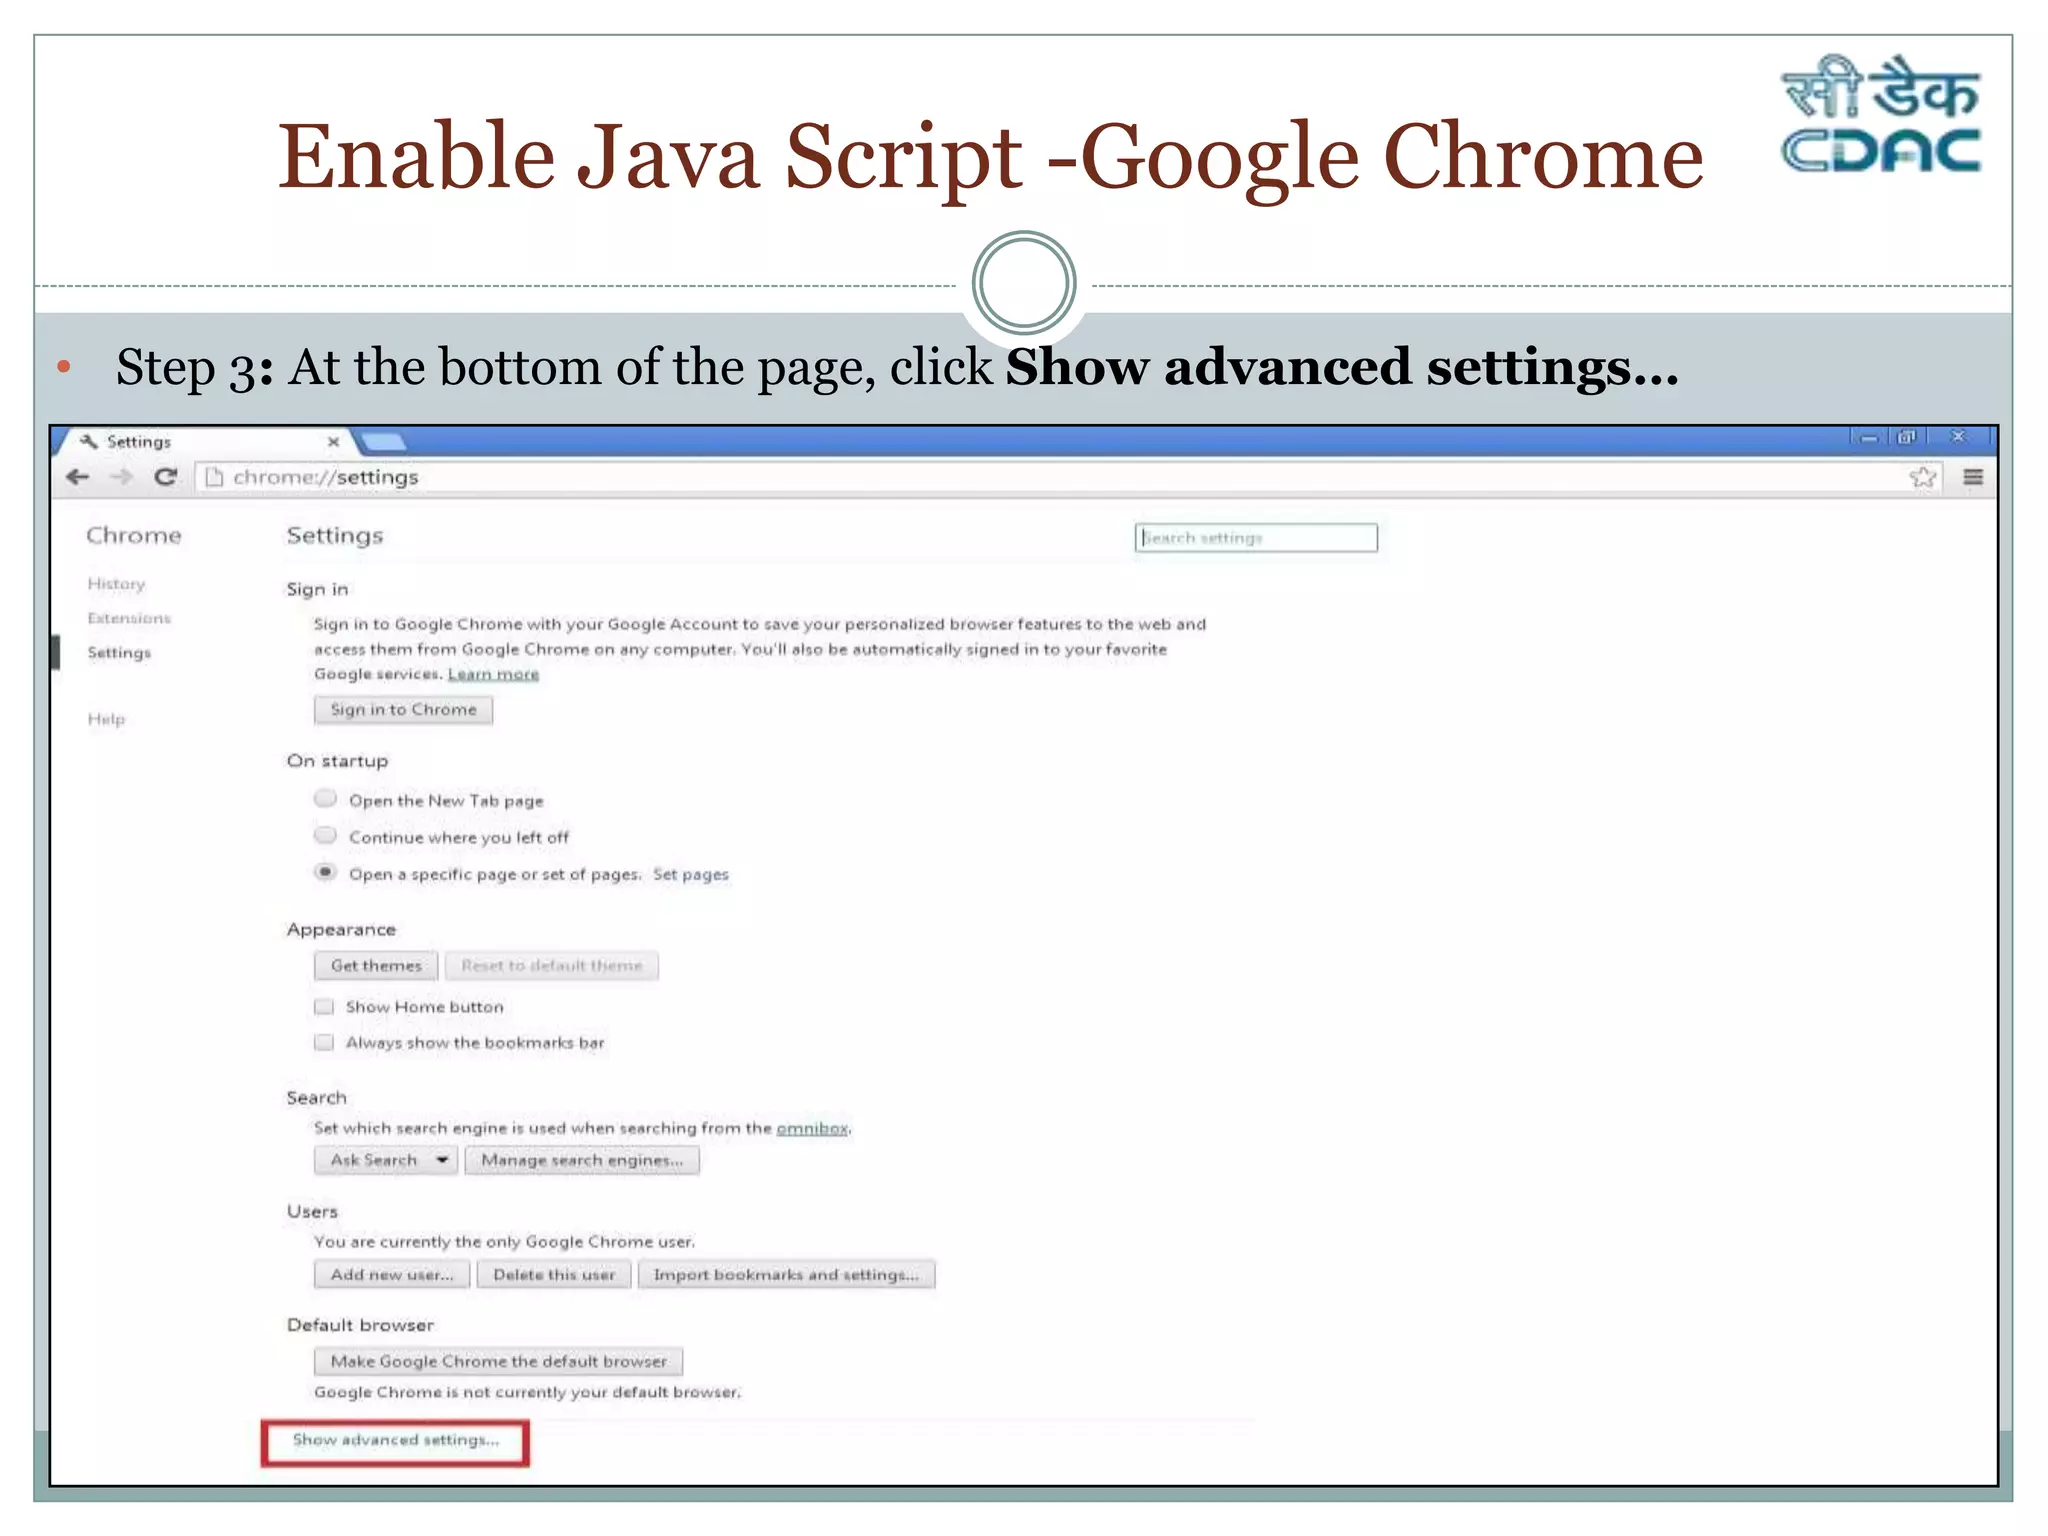Select Open a specific page option
The image size is (2048, 1536).
click(325, 873)
